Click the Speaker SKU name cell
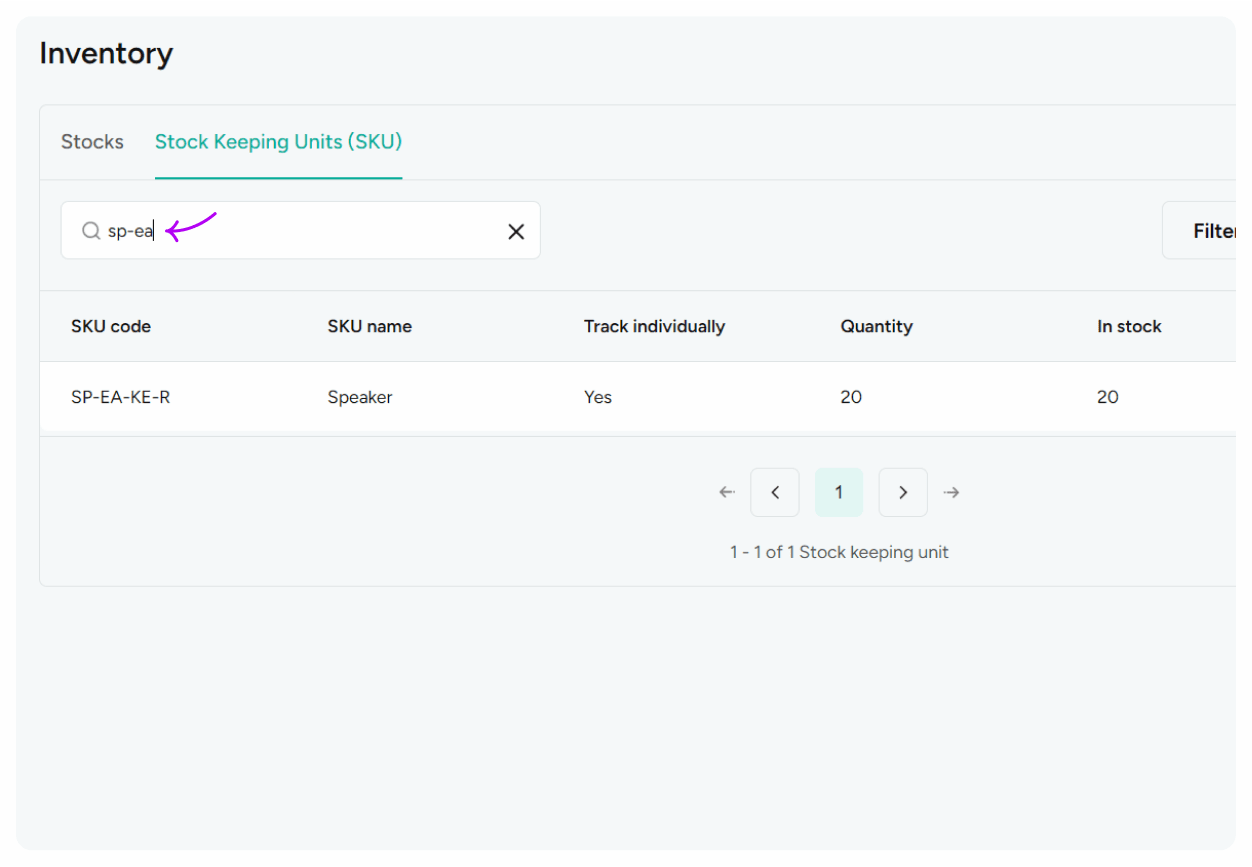This screenshot has height=867, width=1252. point(360,397)
